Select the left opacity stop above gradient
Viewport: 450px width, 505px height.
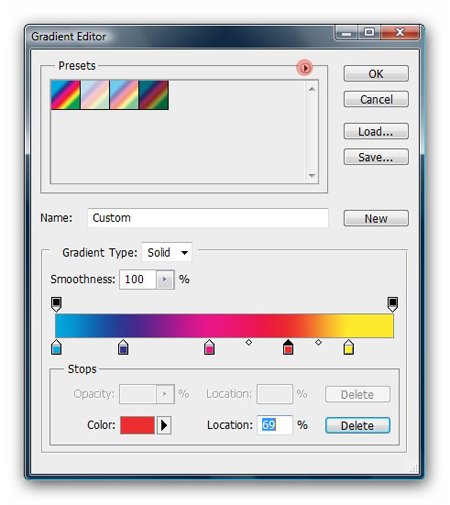(x=56, y=304)
